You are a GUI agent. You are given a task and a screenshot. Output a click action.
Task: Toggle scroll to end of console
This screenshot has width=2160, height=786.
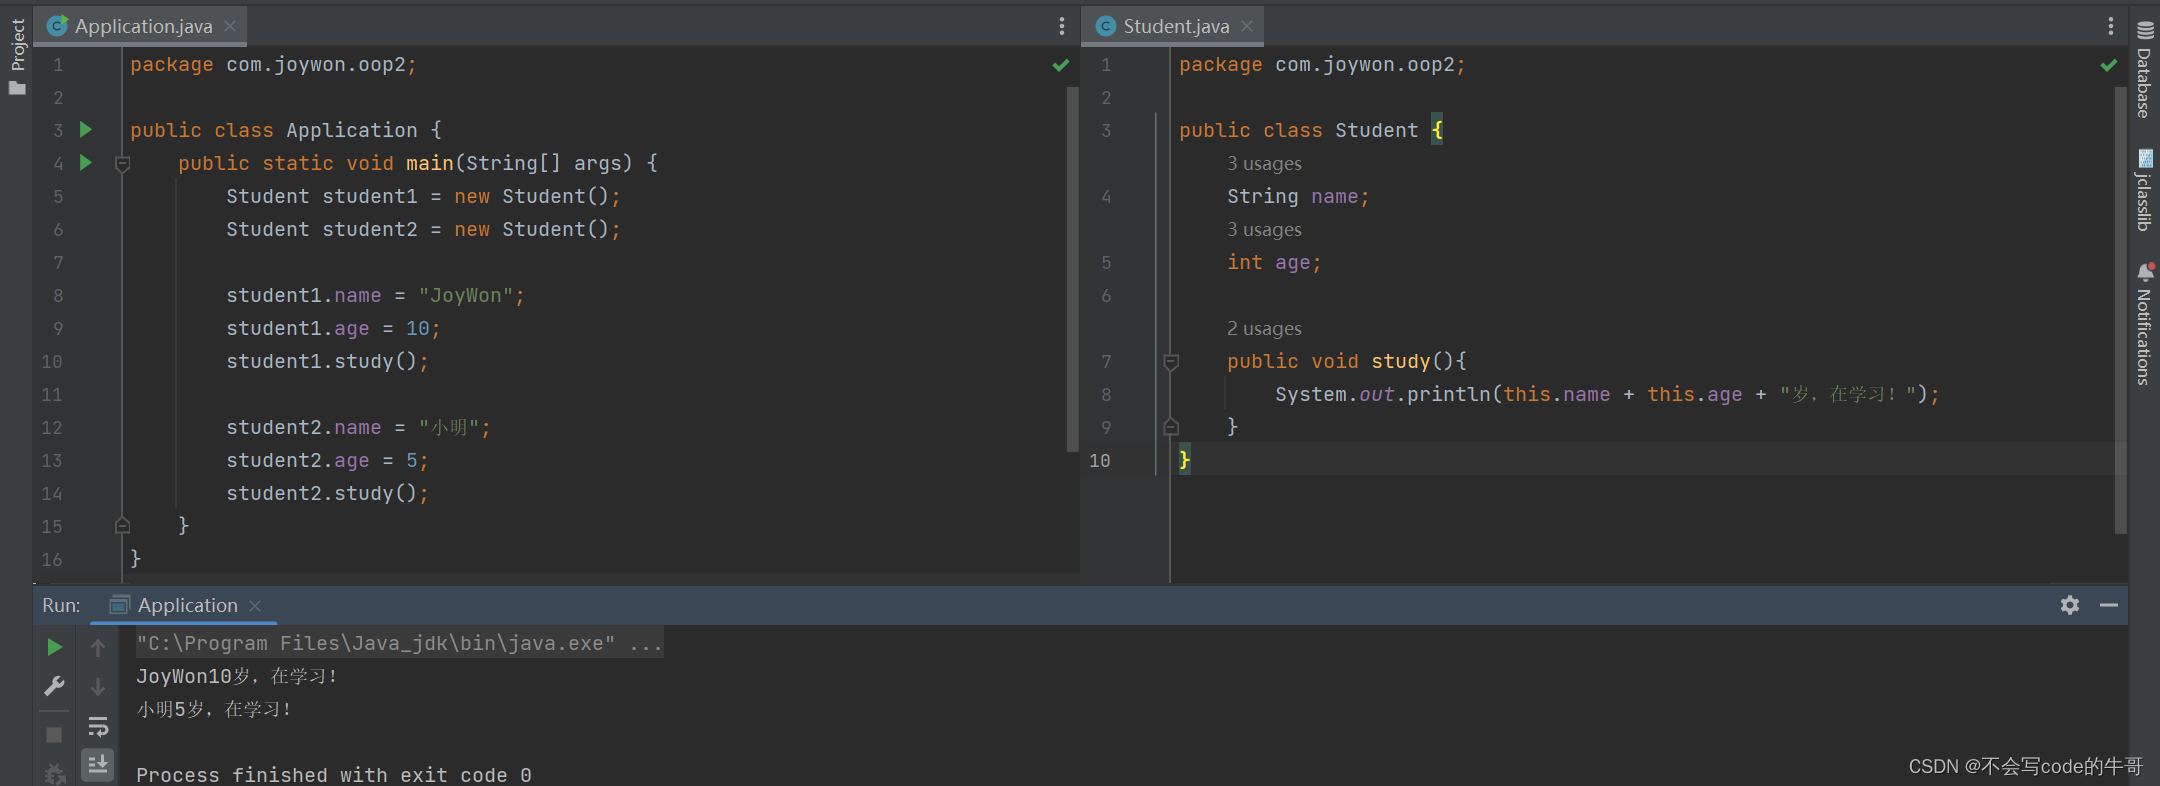point(98,765)
